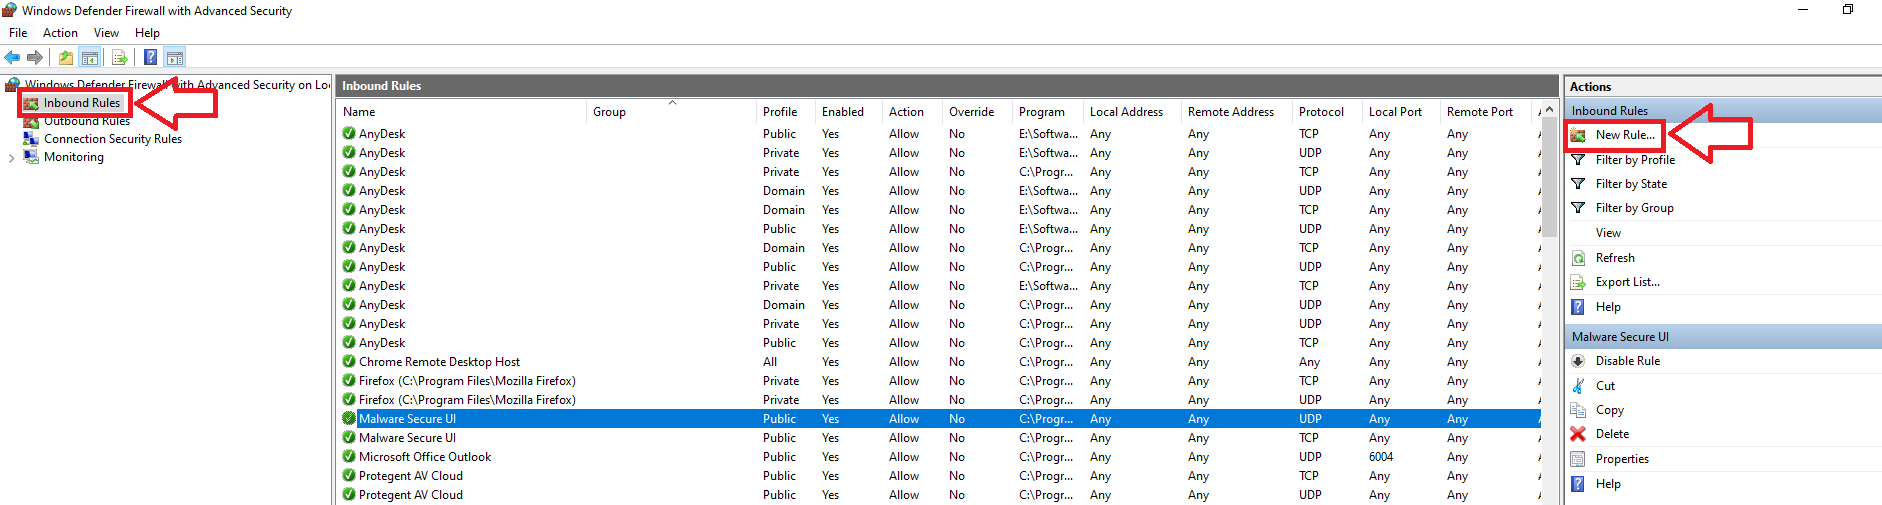
Task: Open Properties from the Actions pane
Action: [1622, 459]
